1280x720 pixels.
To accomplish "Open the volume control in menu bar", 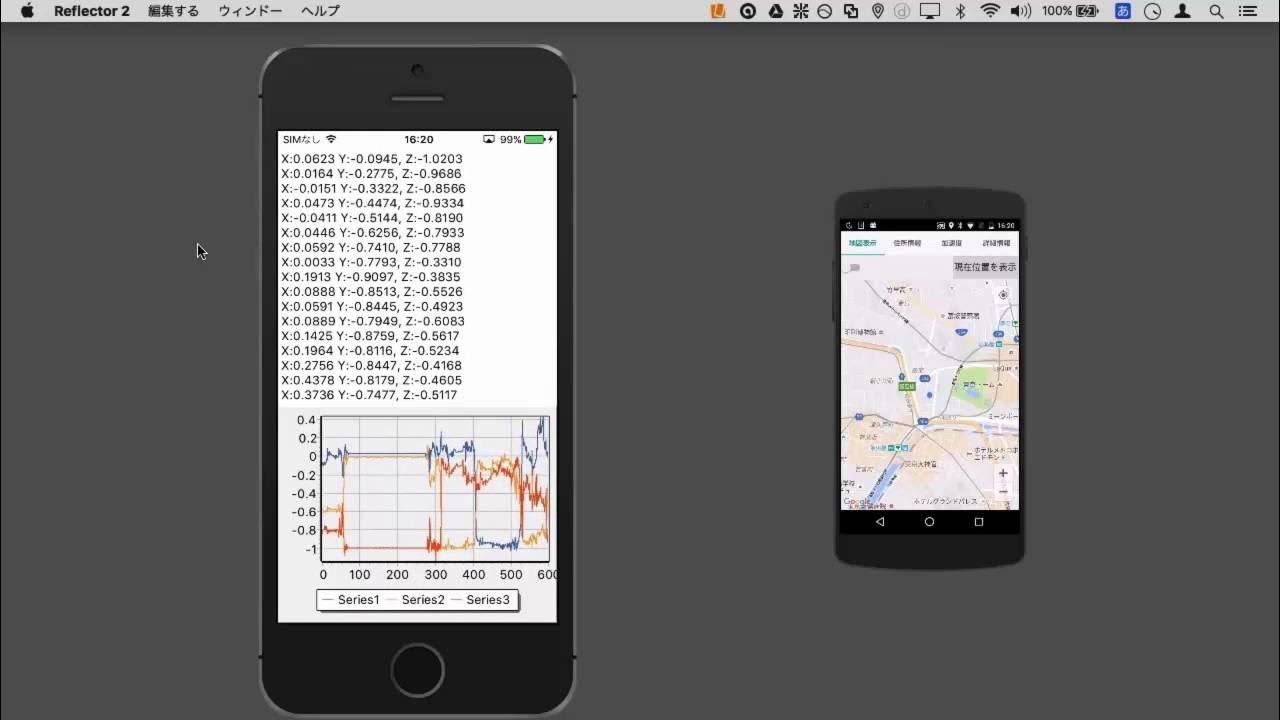I will coord(1021,11).
